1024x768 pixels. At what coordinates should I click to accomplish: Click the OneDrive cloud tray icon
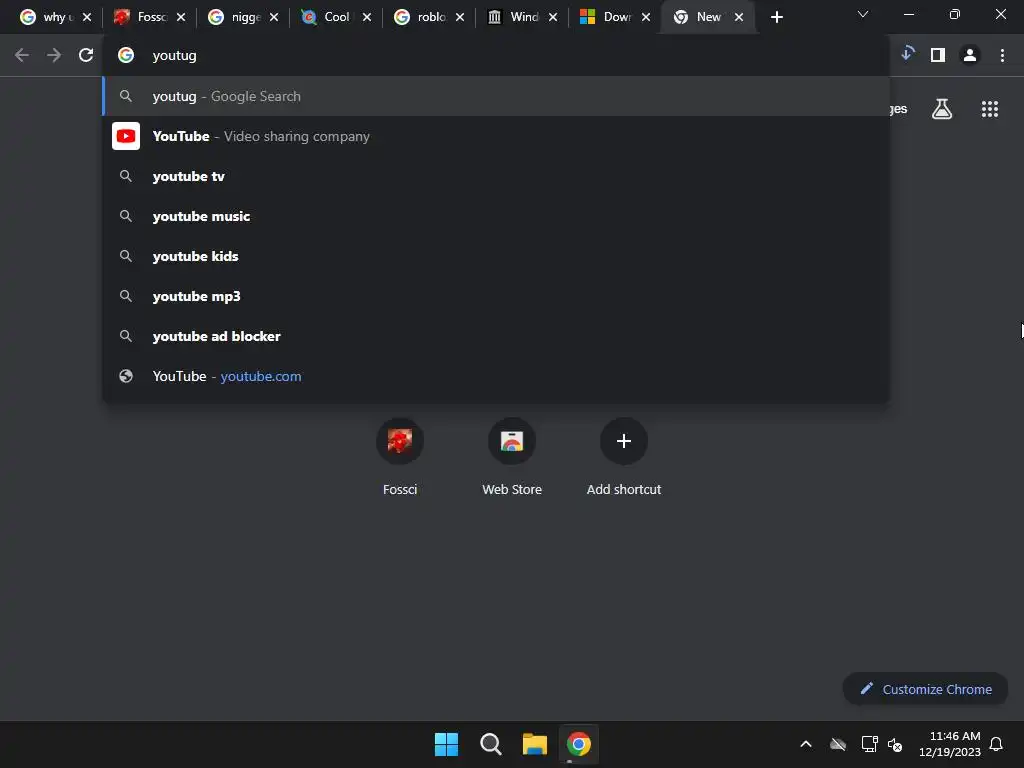coord(838,744)
